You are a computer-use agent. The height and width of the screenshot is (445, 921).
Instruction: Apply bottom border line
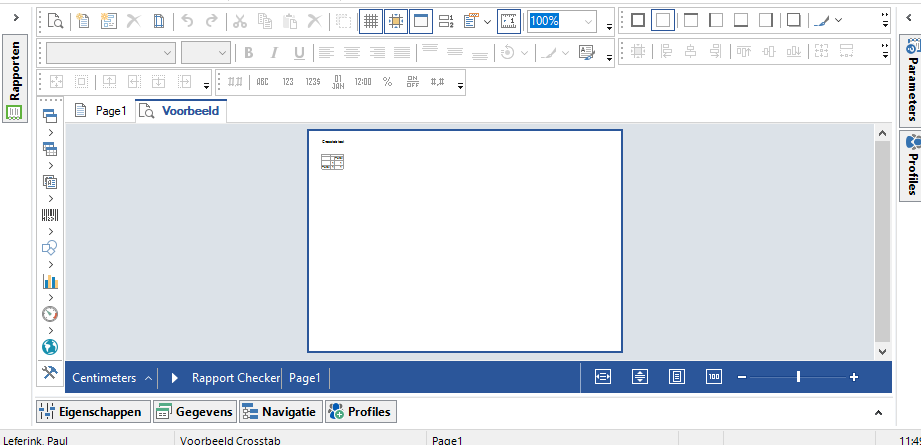pyautogui.click(x=741, y=21)
